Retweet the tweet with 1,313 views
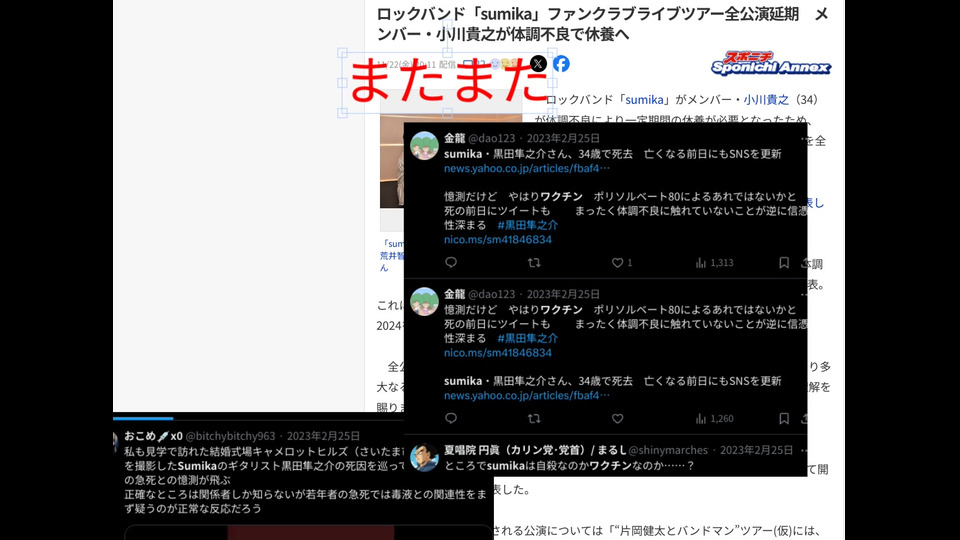Image resolution: width=960 pixels, height=540 pixels. [534, 263]
